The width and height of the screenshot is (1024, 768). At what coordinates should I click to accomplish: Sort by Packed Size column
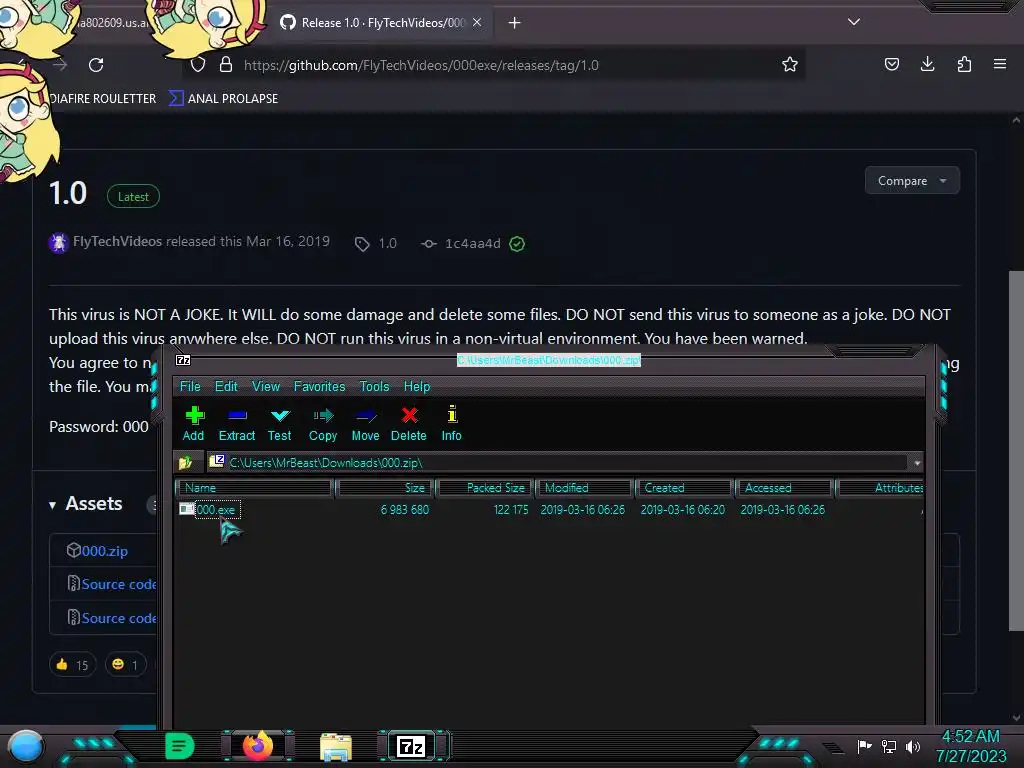(x=486, y=488)
